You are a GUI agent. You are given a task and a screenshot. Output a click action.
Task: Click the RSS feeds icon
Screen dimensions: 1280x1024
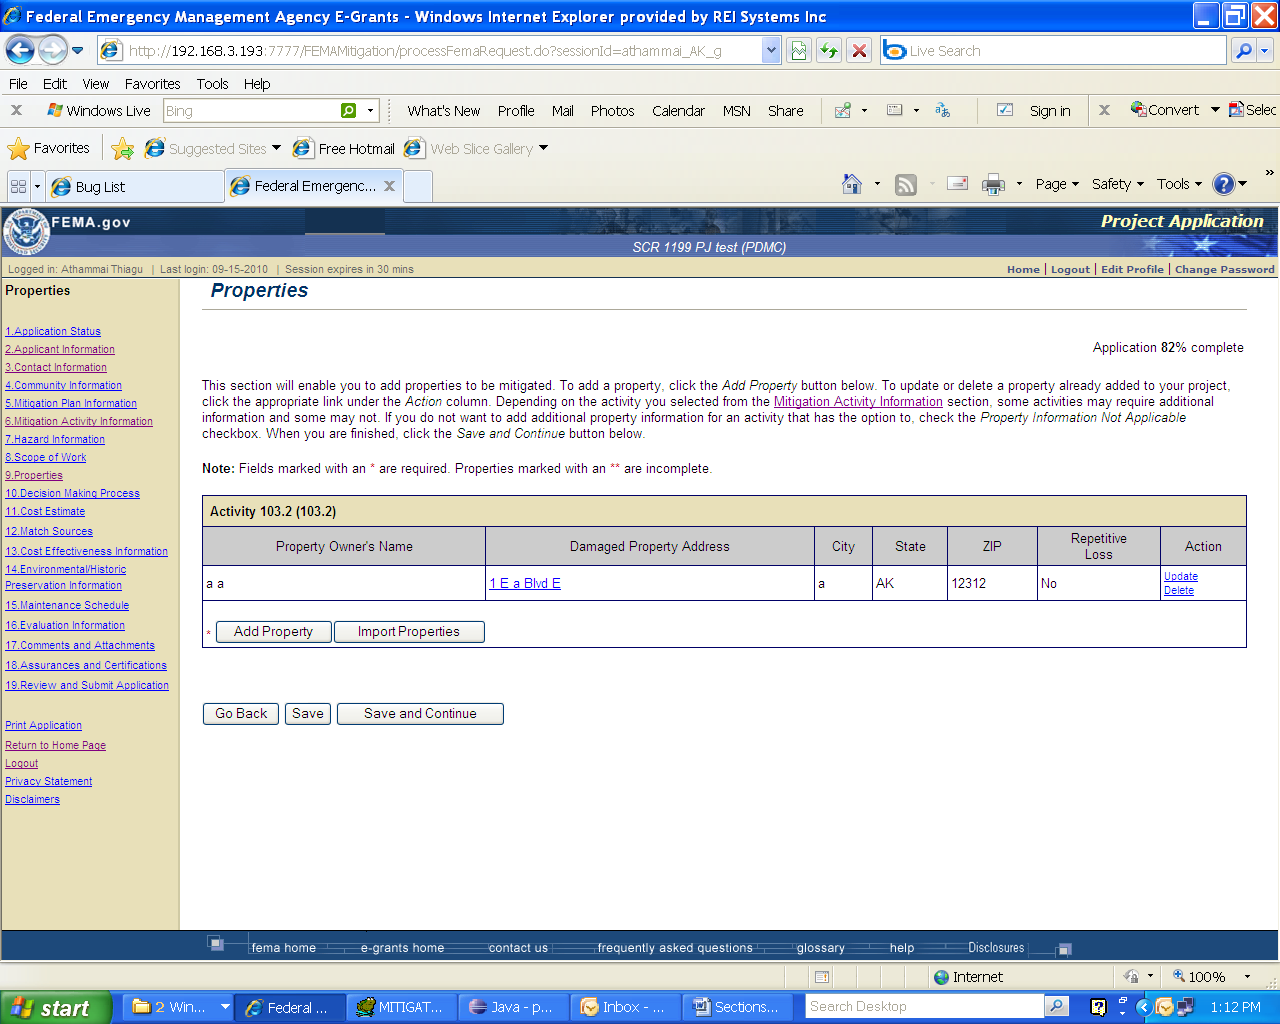pos(906,184)
